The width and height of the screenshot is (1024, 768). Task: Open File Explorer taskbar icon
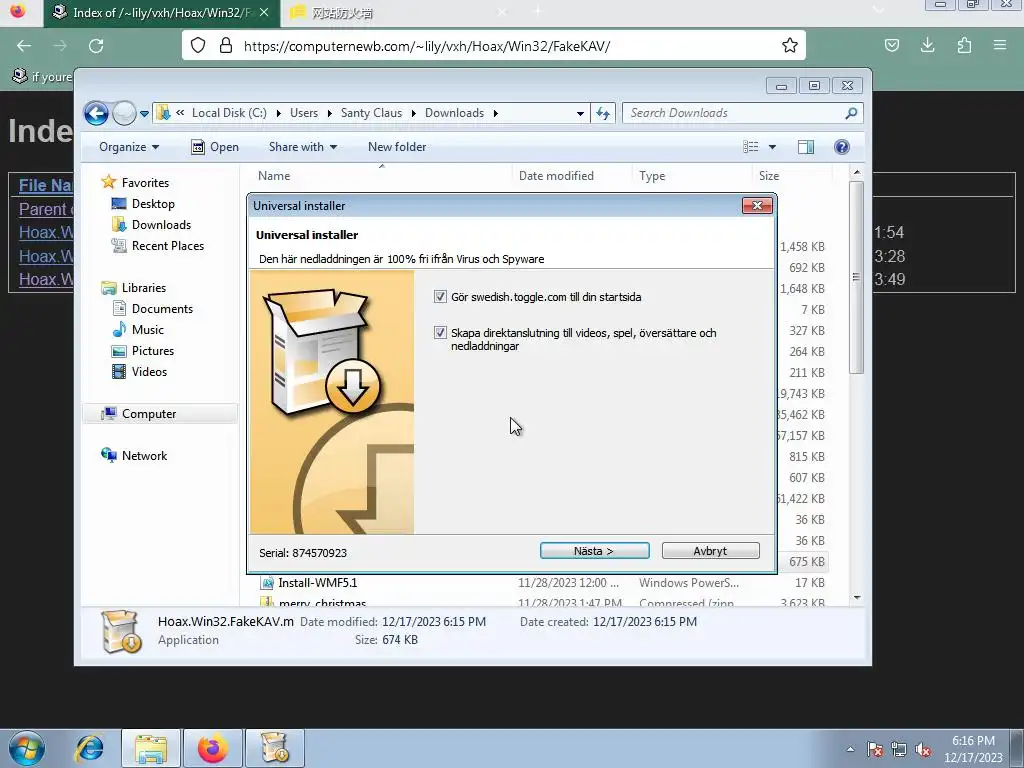coord(151,748)
